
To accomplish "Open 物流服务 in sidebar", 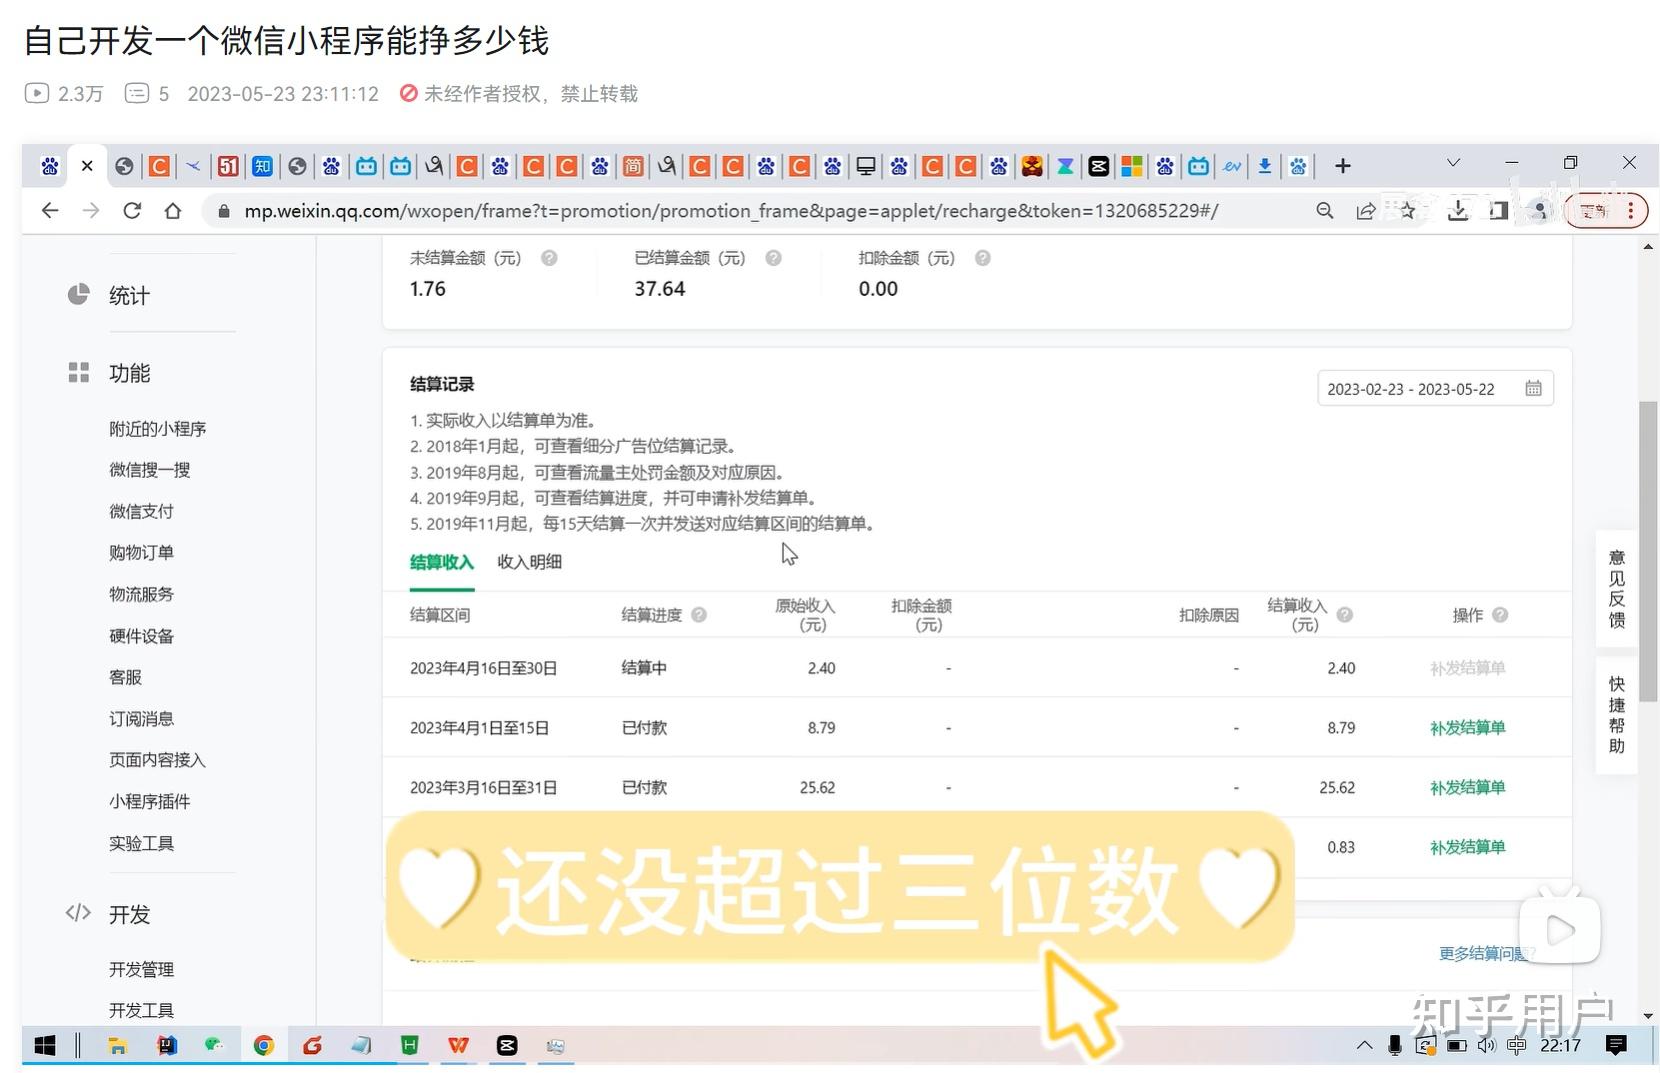I will 141,594.
